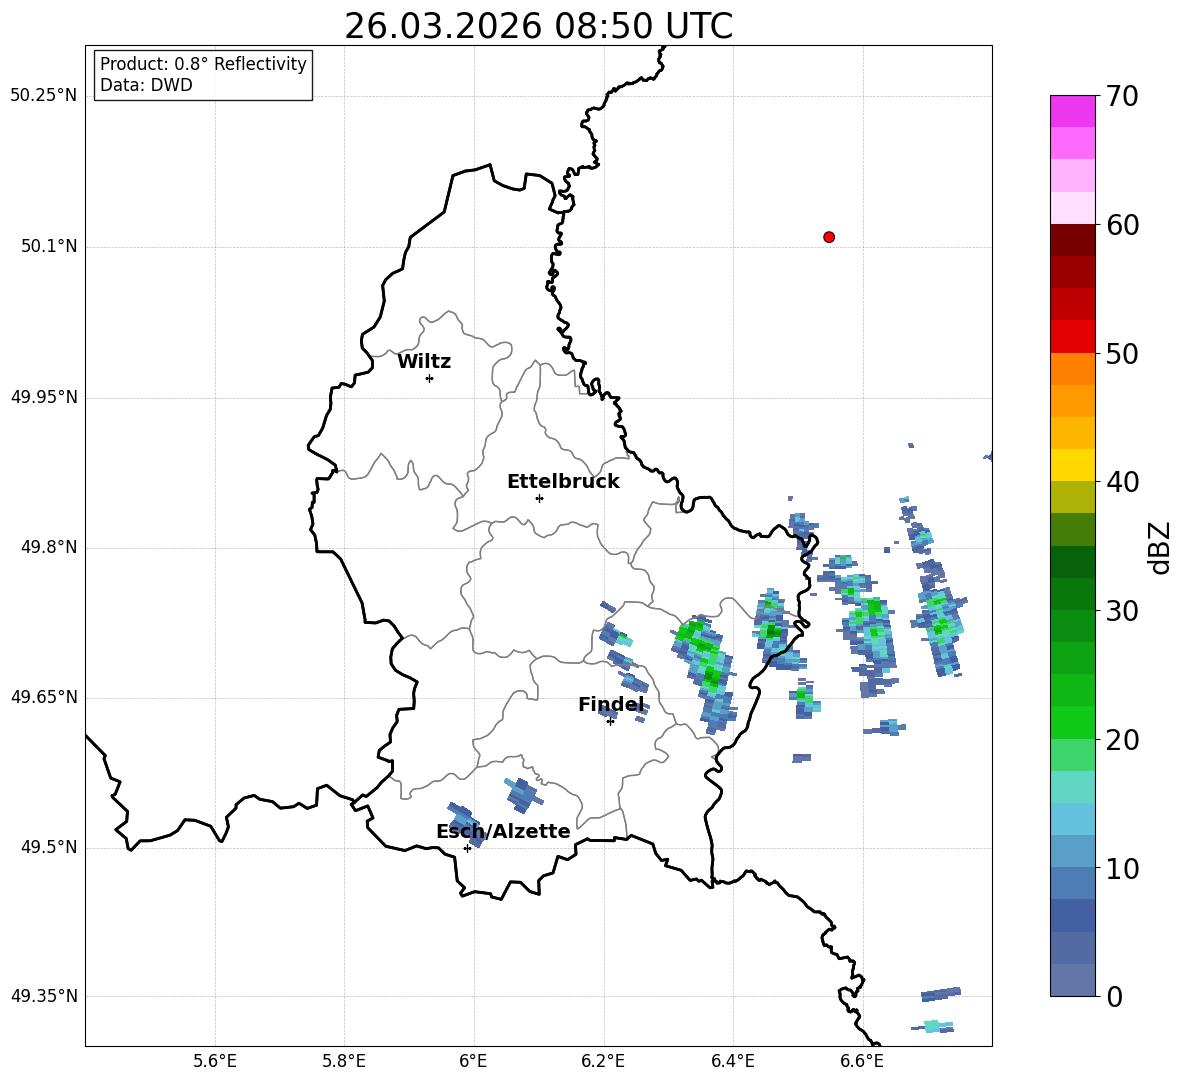Click the 50.1°N latitude label
The width and height of the screenshot is (1184, 1081).
pyautogui.click(x=49, y=246)
